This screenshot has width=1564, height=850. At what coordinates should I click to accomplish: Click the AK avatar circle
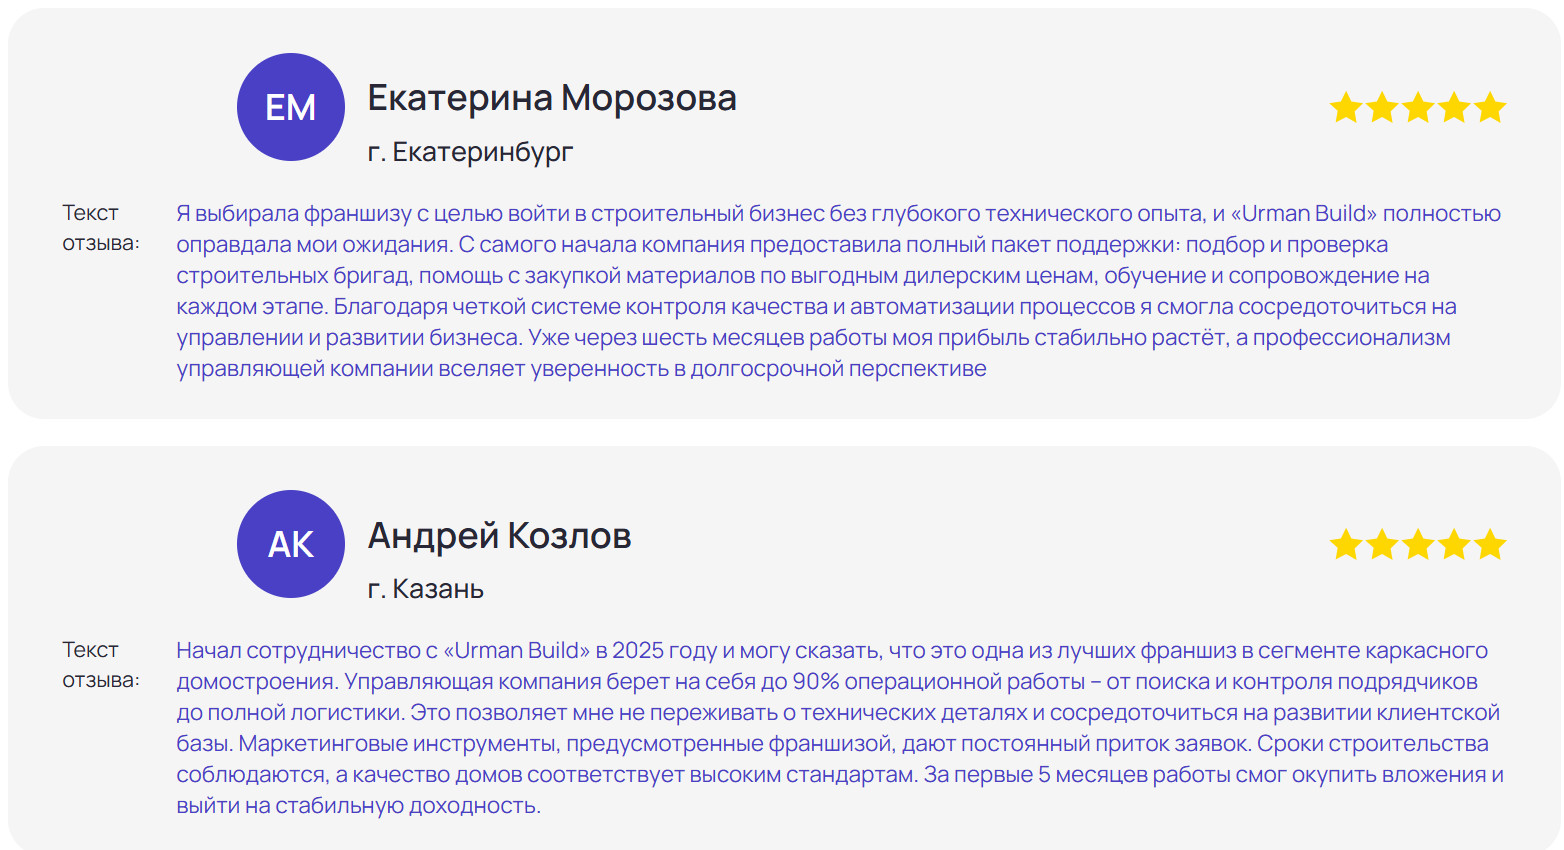(291, 544)
